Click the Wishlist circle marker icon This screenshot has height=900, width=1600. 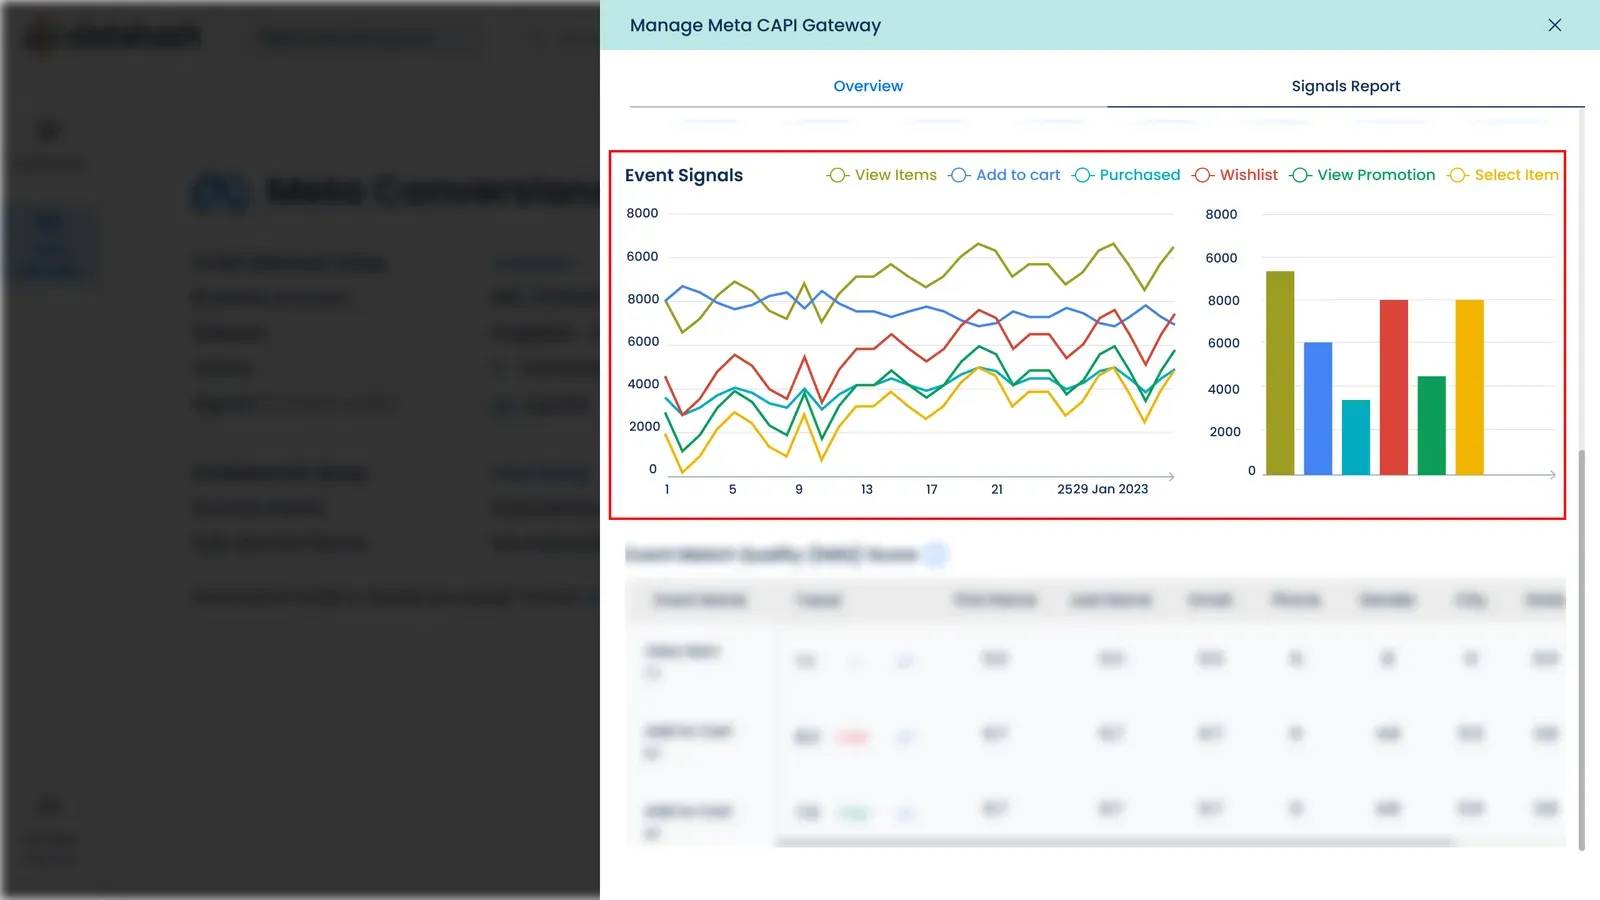1203,175
